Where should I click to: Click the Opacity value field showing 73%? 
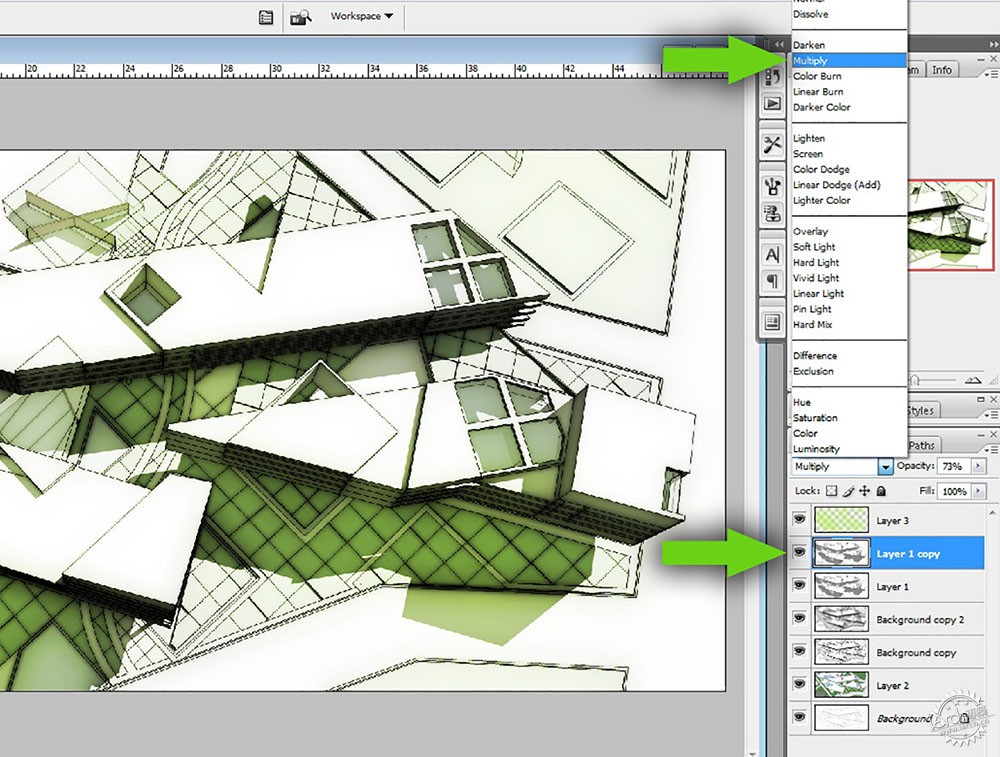click(953, 467)
